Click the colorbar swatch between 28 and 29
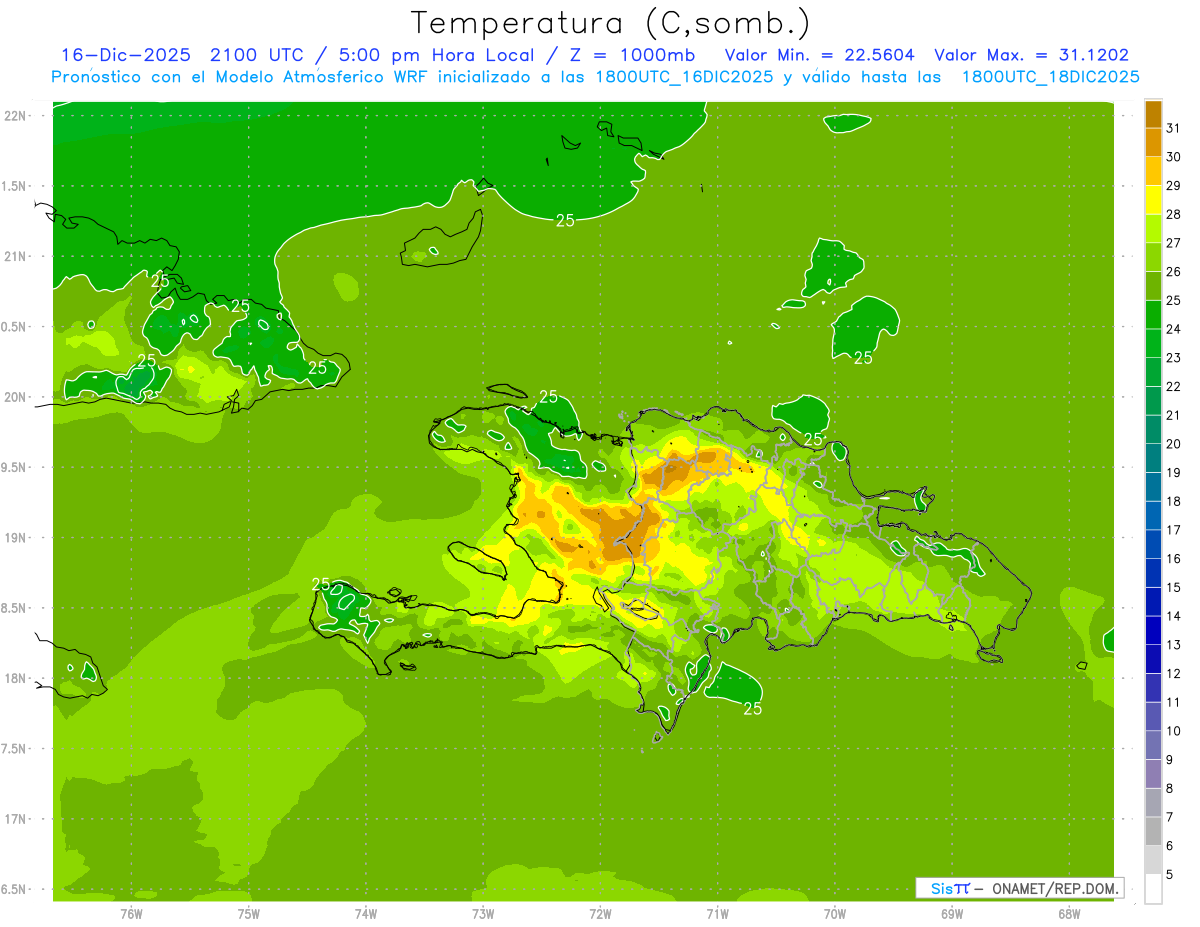The height and width of the screenshot is (927, 1200). [1154, 200]
